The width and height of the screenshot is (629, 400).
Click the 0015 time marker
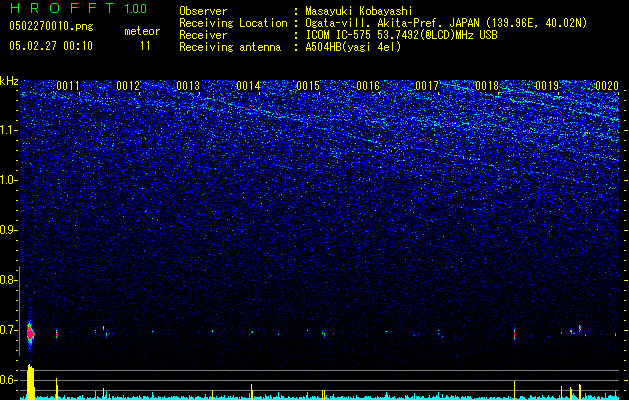pos(308,86)
